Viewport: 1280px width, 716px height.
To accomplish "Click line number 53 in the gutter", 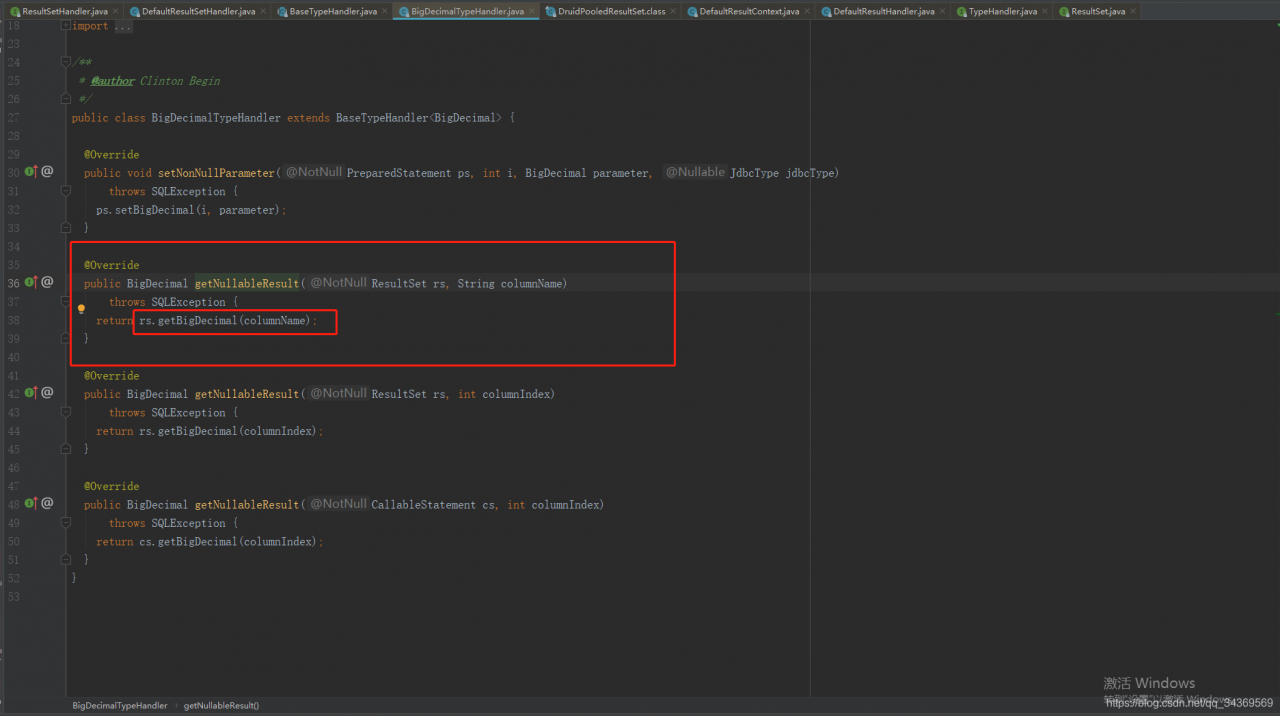I will tap(13, 597).
